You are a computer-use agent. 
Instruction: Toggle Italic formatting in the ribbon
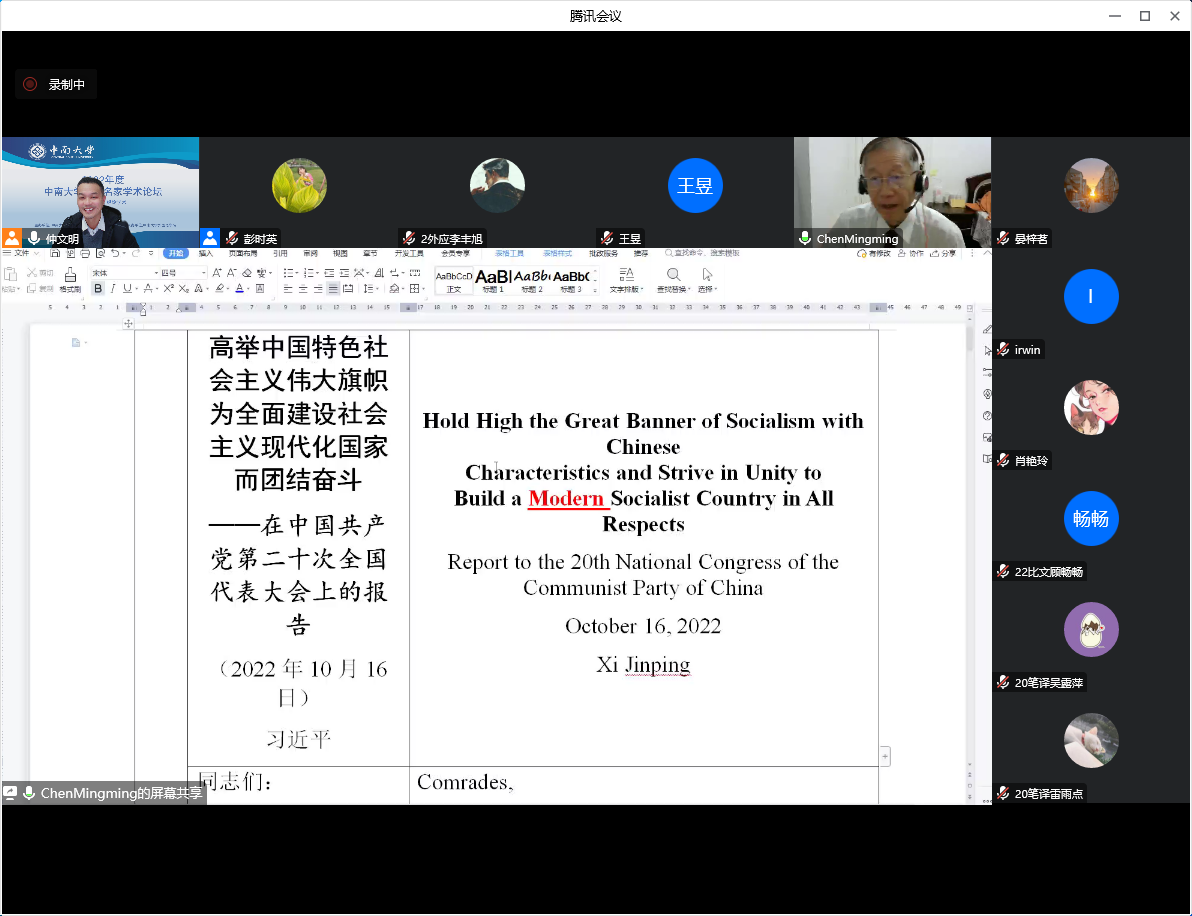112,289
